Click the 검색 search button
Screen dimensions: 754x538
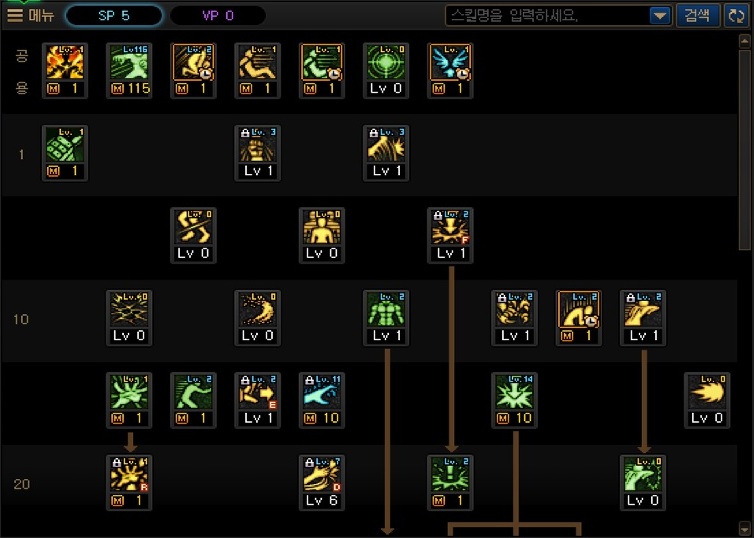click(698, 15)
